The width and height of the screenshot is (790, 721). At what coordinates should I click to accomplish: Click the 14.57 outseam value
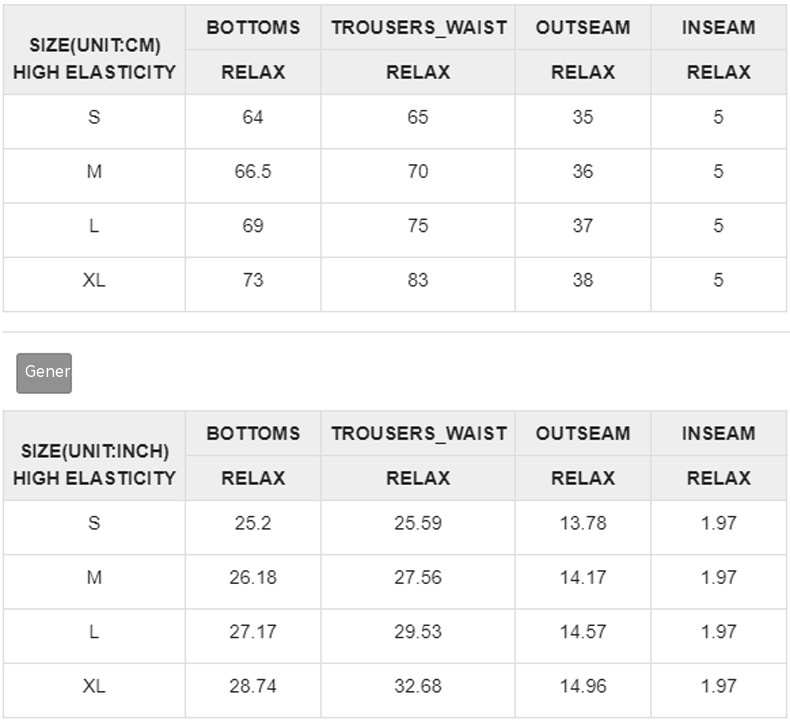[x=583, y=632]
